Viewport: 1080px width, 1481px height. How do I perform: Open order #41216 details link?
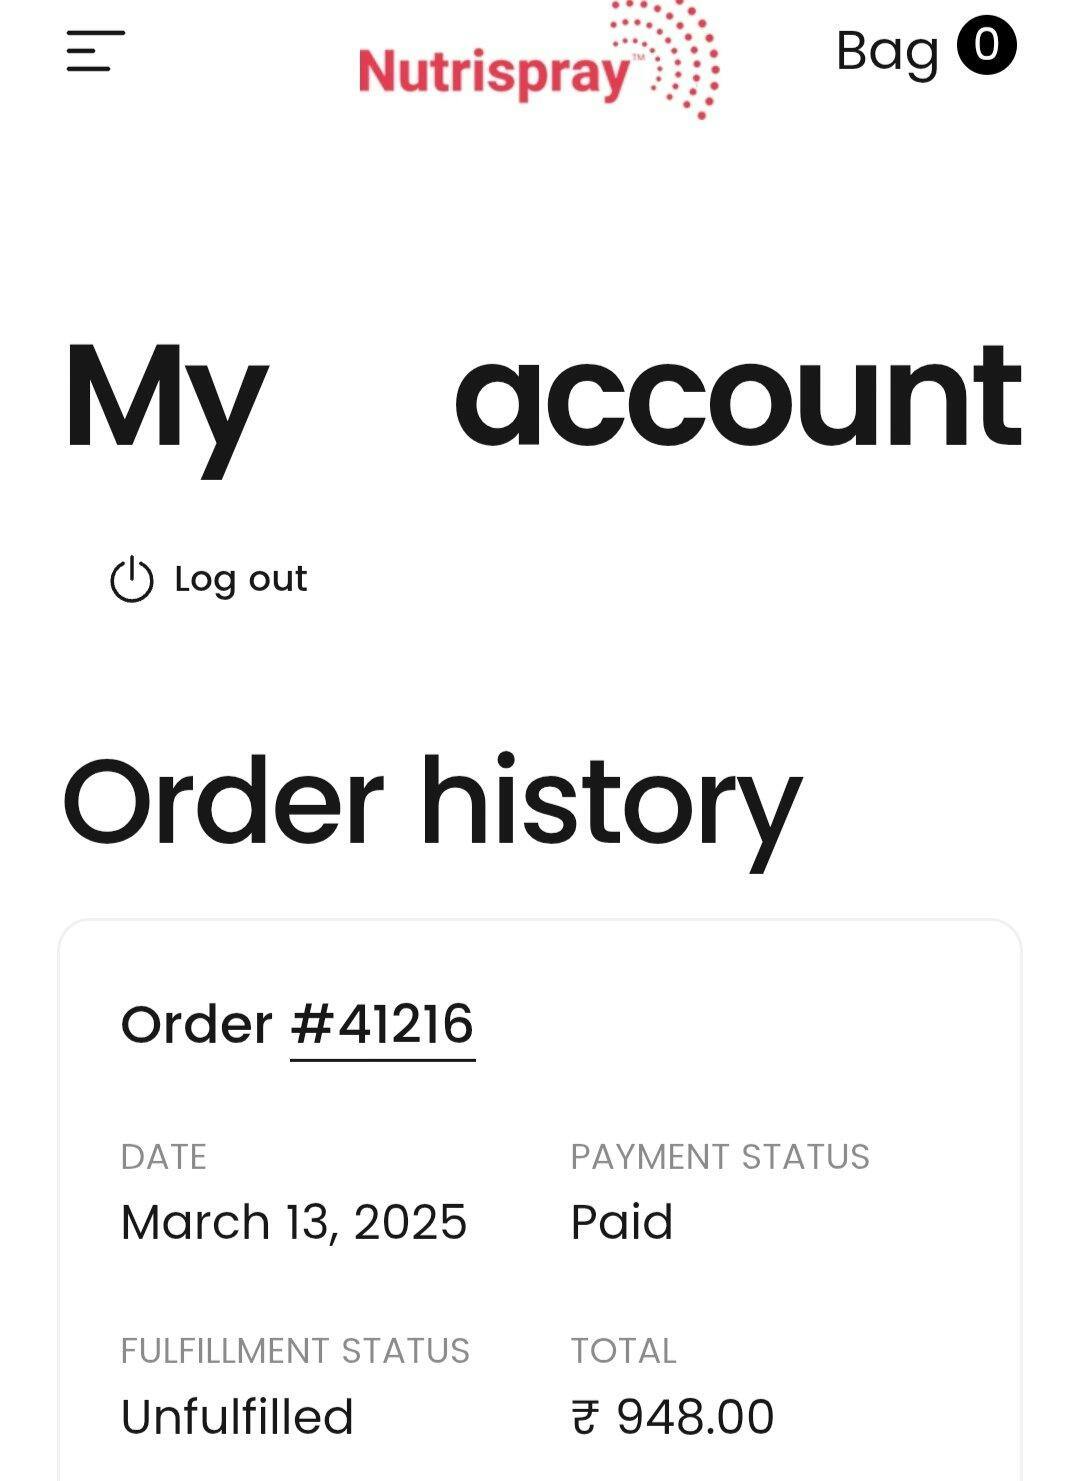tap(382, 1024)
